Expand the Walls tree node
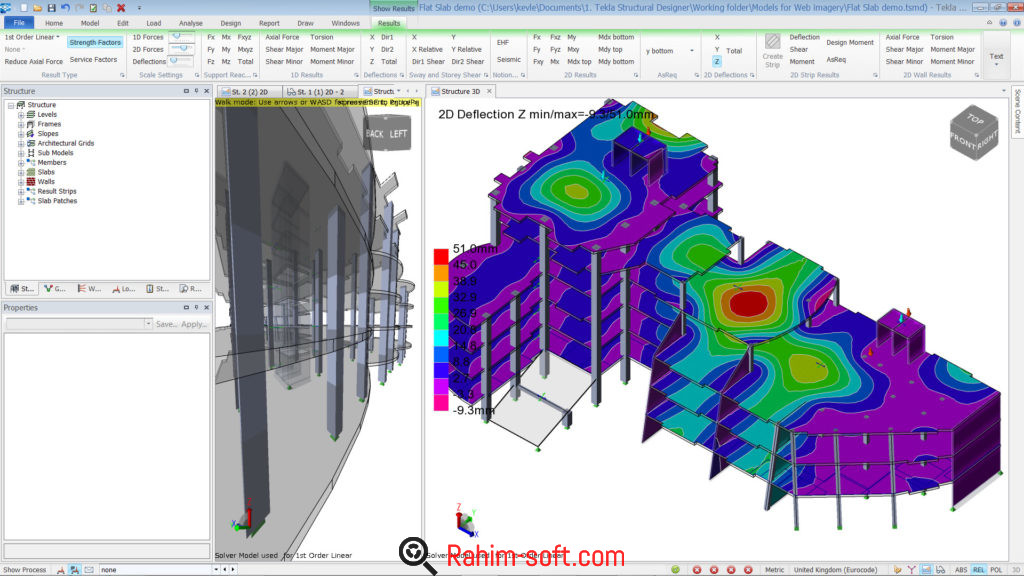This screenshot has height=576, width=1024. 21,182
